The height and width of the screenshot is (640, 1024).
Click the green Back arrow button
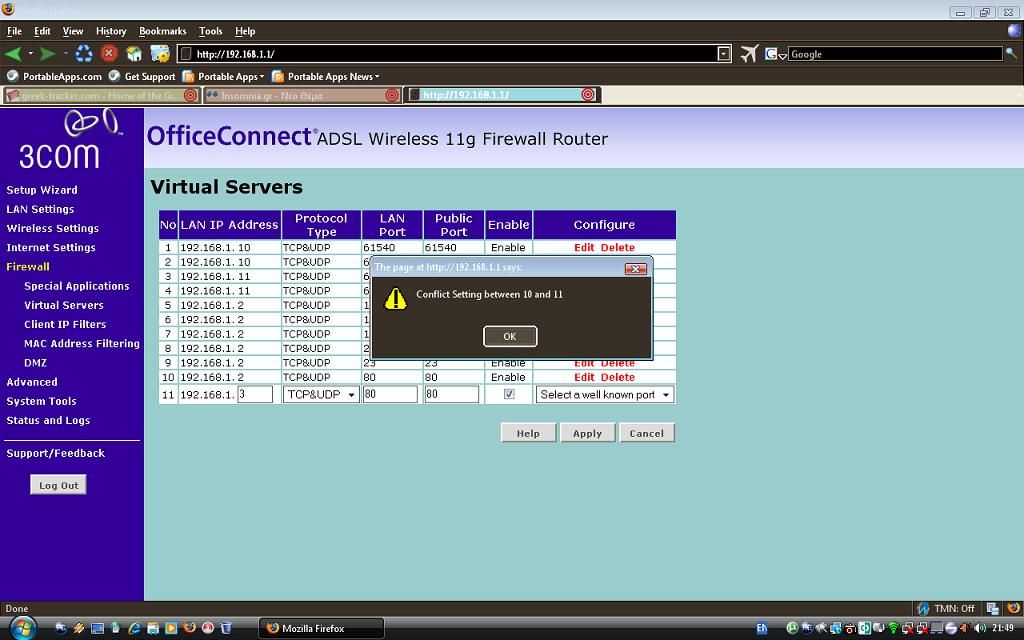(x=13, y=54)
